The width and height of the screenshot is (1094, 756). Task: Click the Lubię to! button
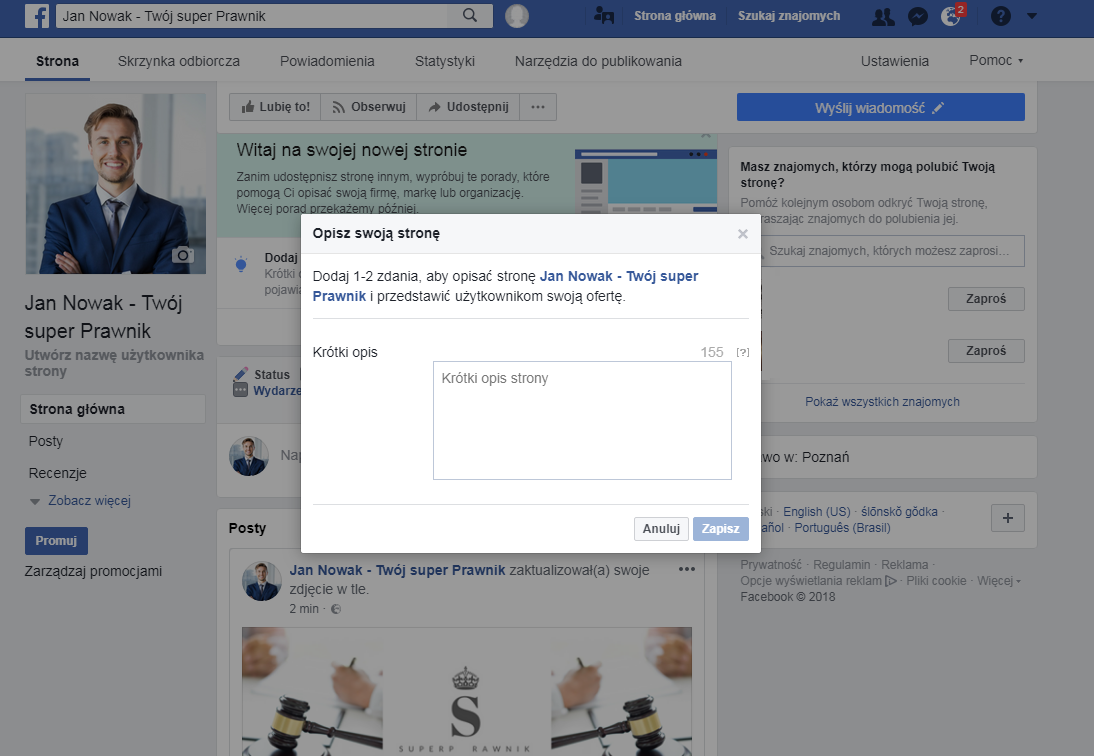tap(275, 107)
